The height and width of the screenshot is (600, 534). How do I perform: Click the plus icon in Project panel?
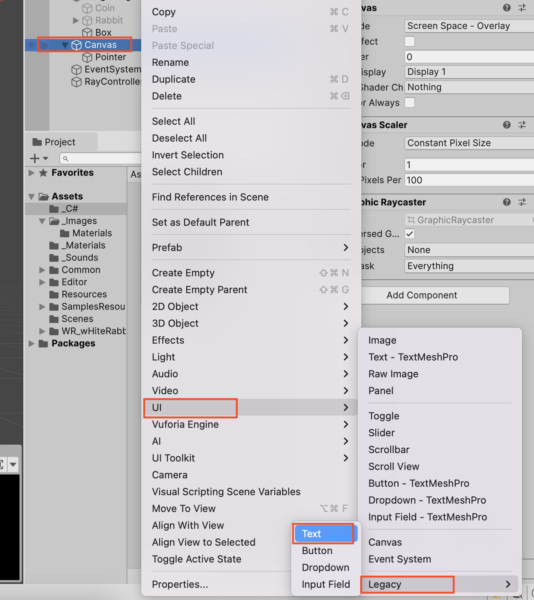(35, 158)
